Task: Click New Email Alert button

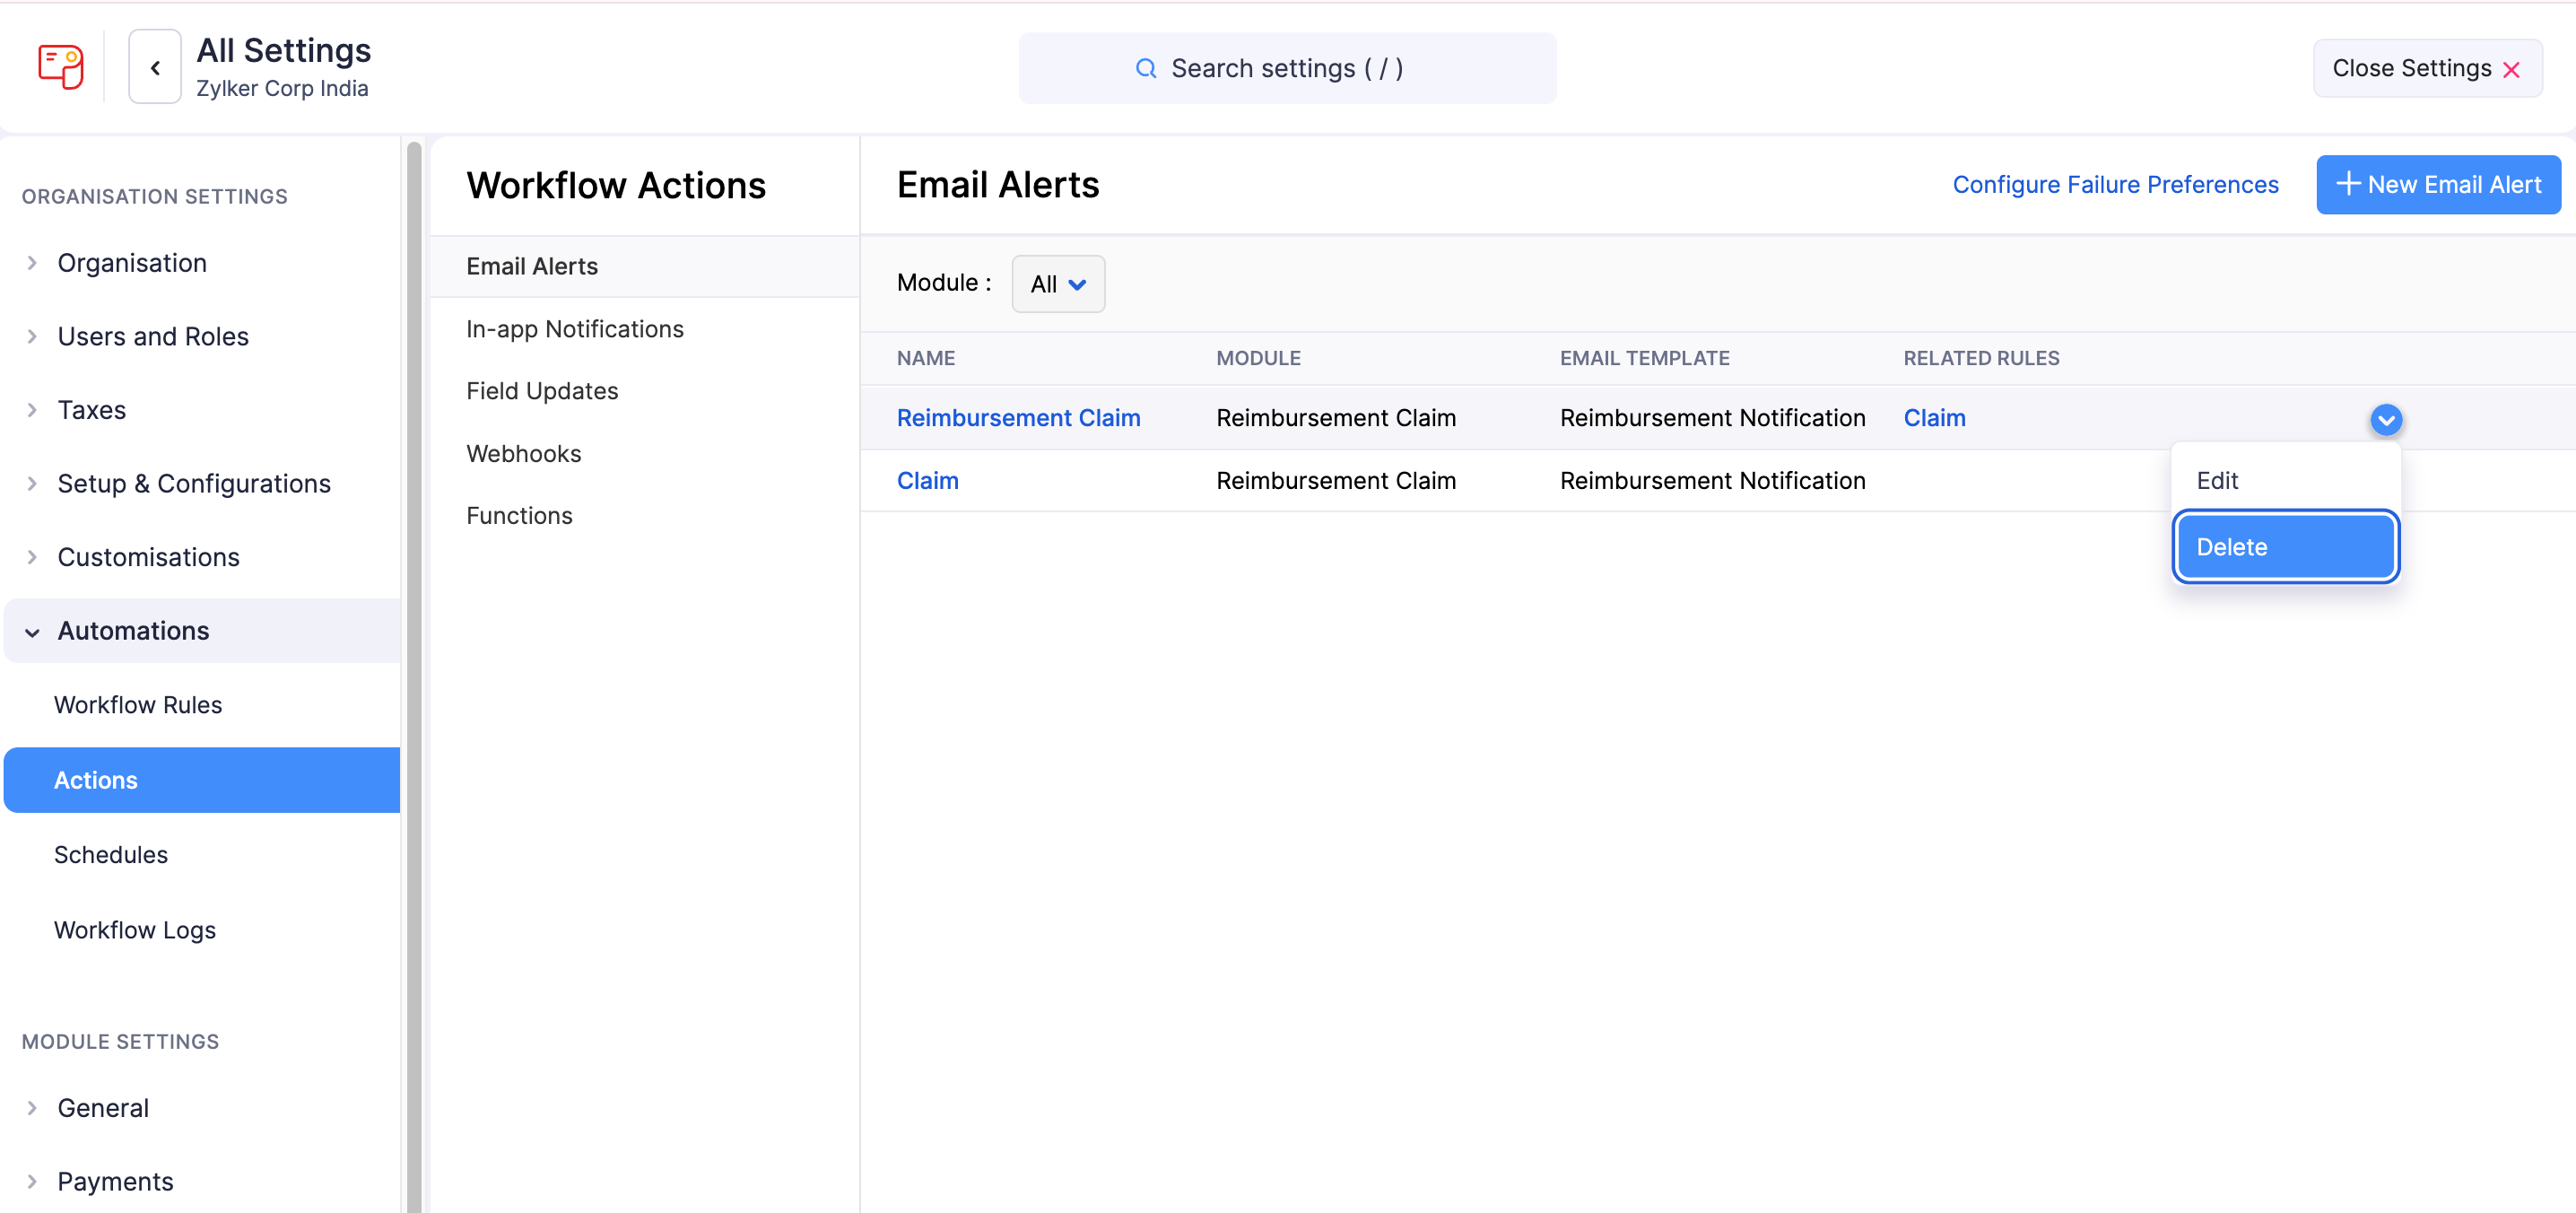Action: (2438, 185)
